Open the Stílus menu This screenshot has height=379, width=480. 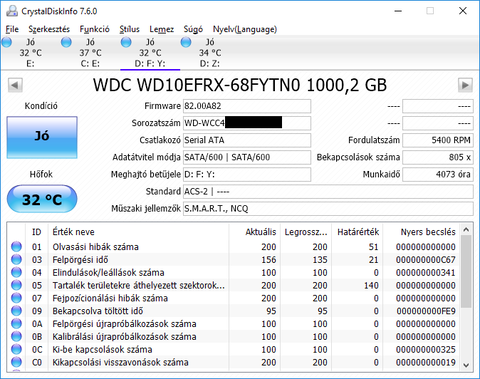[x=129, y=29]
